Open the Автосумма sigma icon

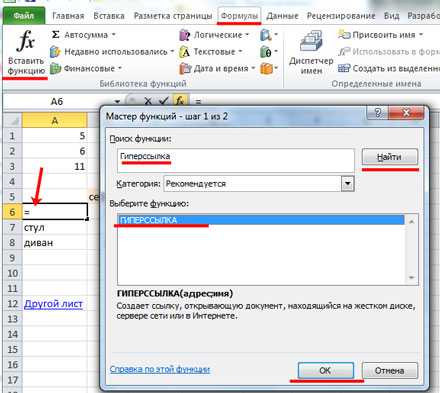pyautogui.click(x=56, y=35)
